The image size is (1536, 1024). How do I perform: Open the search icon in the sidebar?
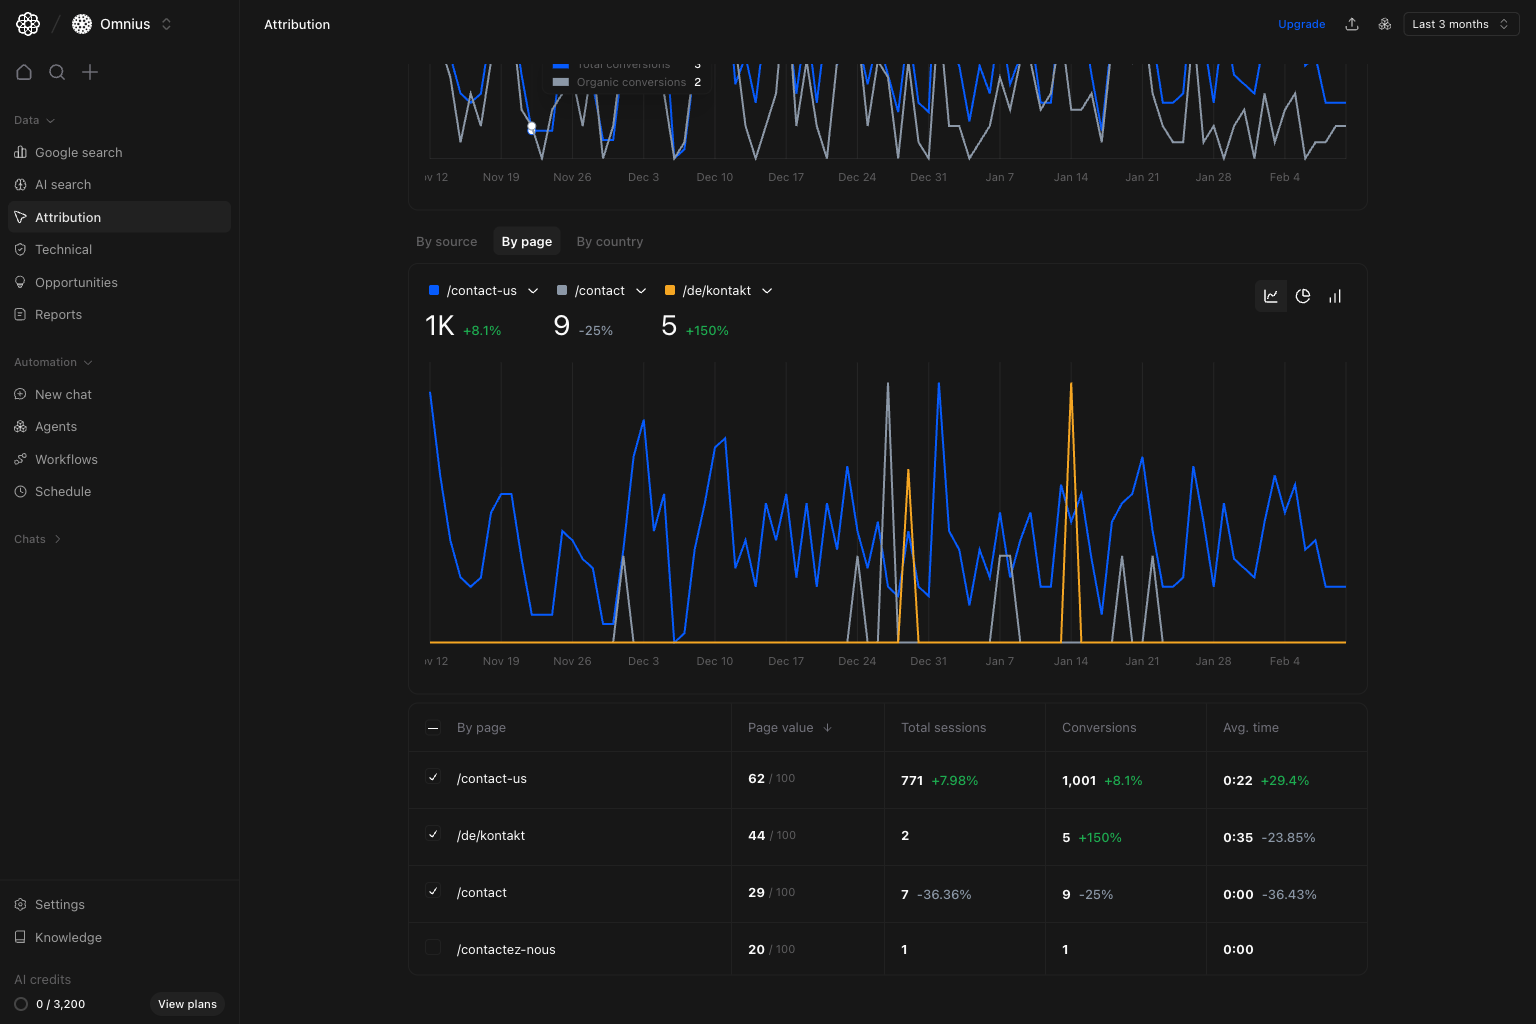click(x=57, y=72)
